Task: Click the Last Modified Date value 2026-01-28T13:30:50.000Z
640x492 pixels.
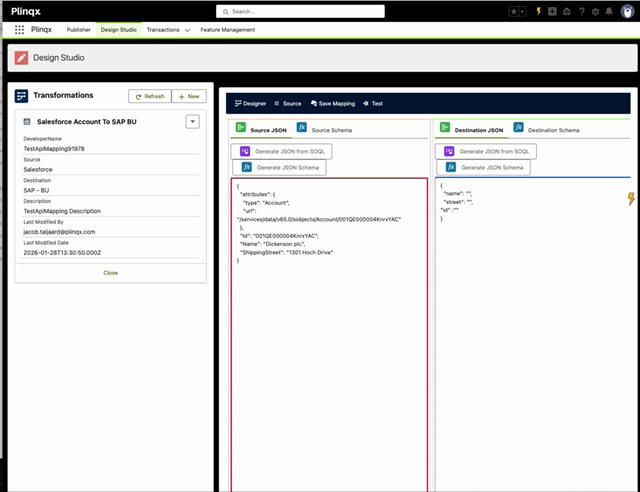Action: tap(62, 253)
